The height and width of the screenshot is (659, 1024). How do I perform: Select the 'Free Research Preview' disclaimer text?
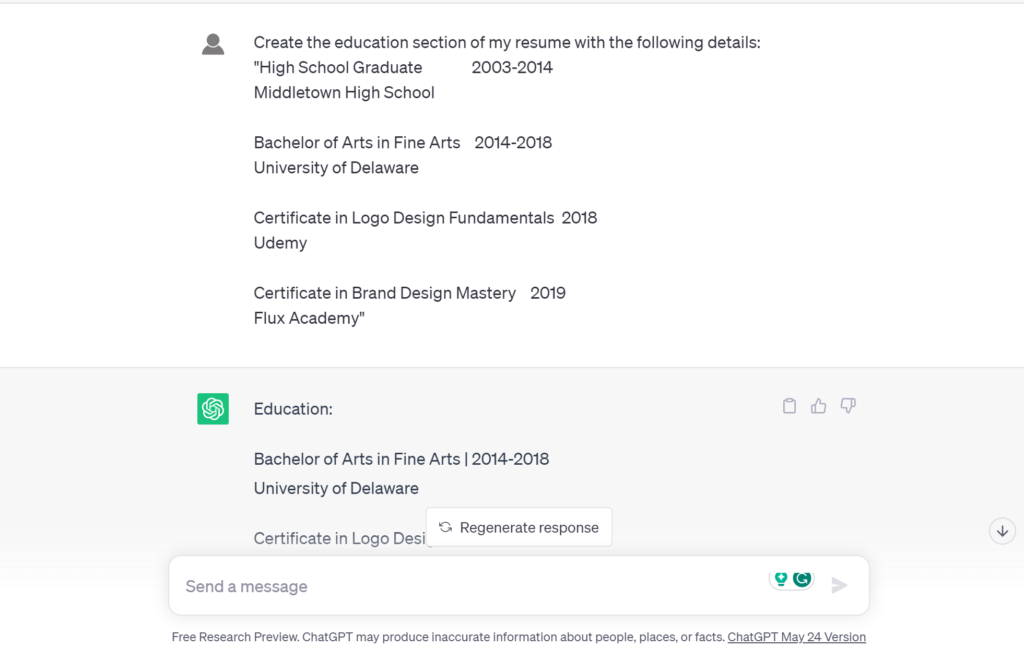(x=448, y=637)
